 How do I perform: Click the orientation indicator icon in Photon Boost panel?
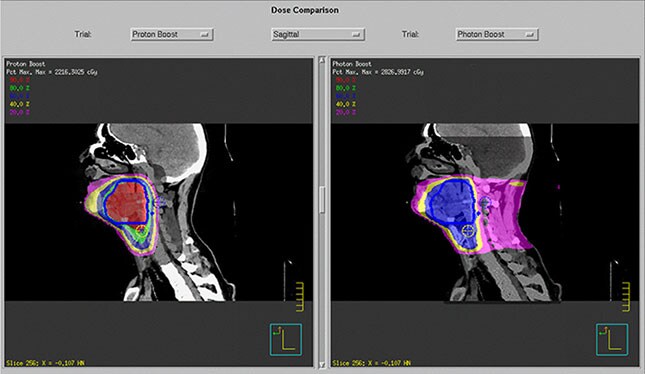point(612,339)
